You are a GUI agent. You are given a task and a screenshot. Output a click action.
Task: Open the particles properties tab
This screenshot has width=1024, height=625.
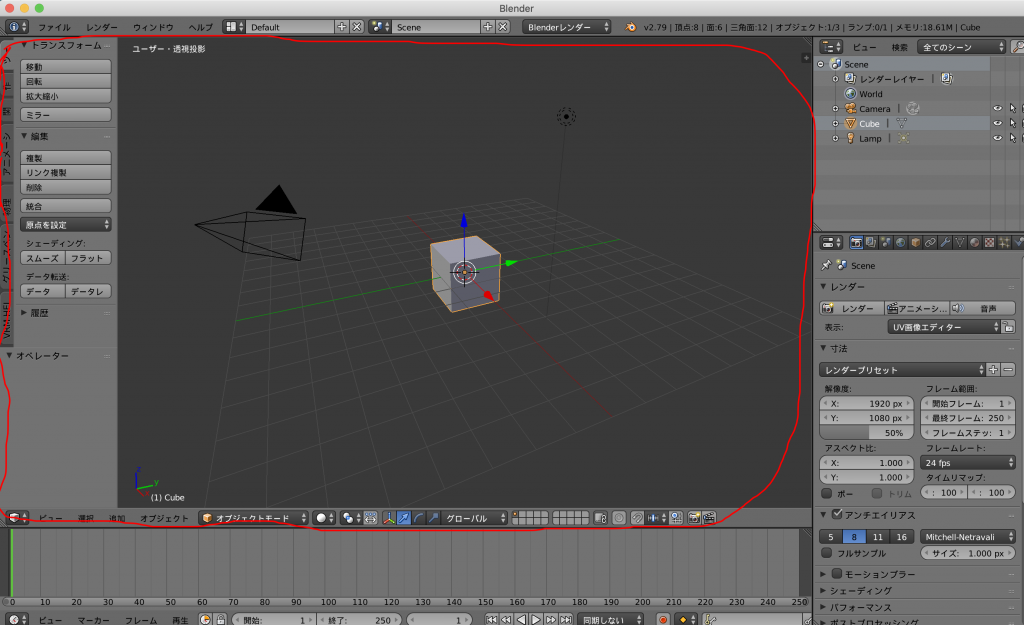pos(1004,242)
